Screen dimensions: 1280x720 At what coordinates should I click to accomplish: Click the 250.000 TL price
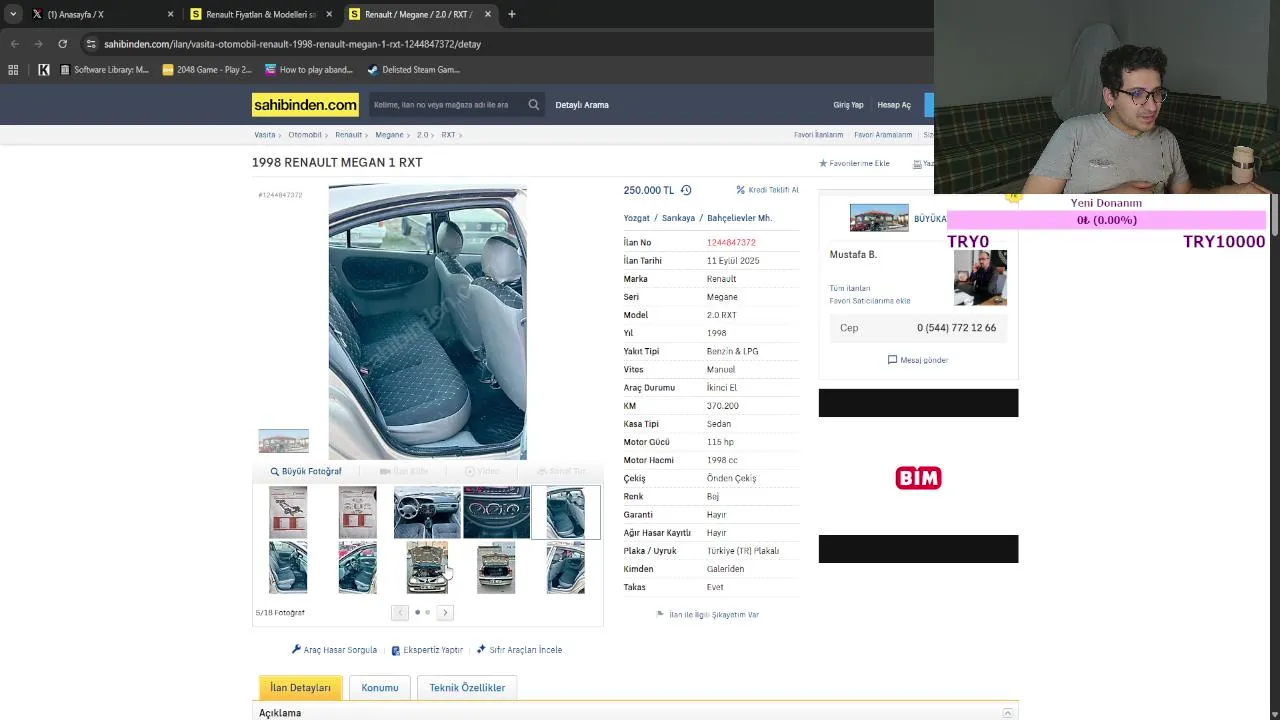coord(649,190)
